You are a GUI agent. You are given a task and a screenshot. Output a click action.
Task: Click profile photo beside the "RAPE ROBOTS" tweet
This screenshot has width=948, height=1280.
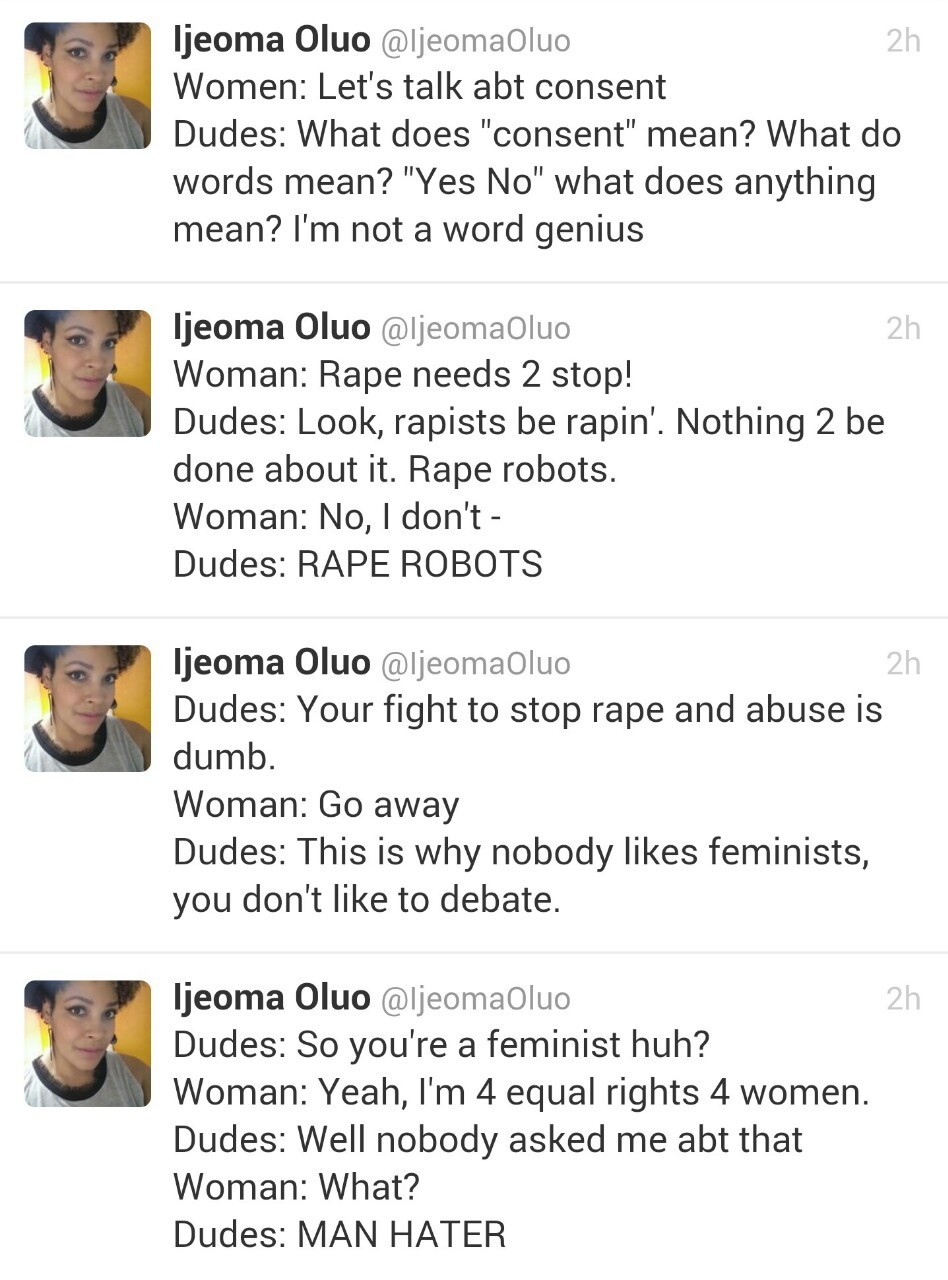88,374
